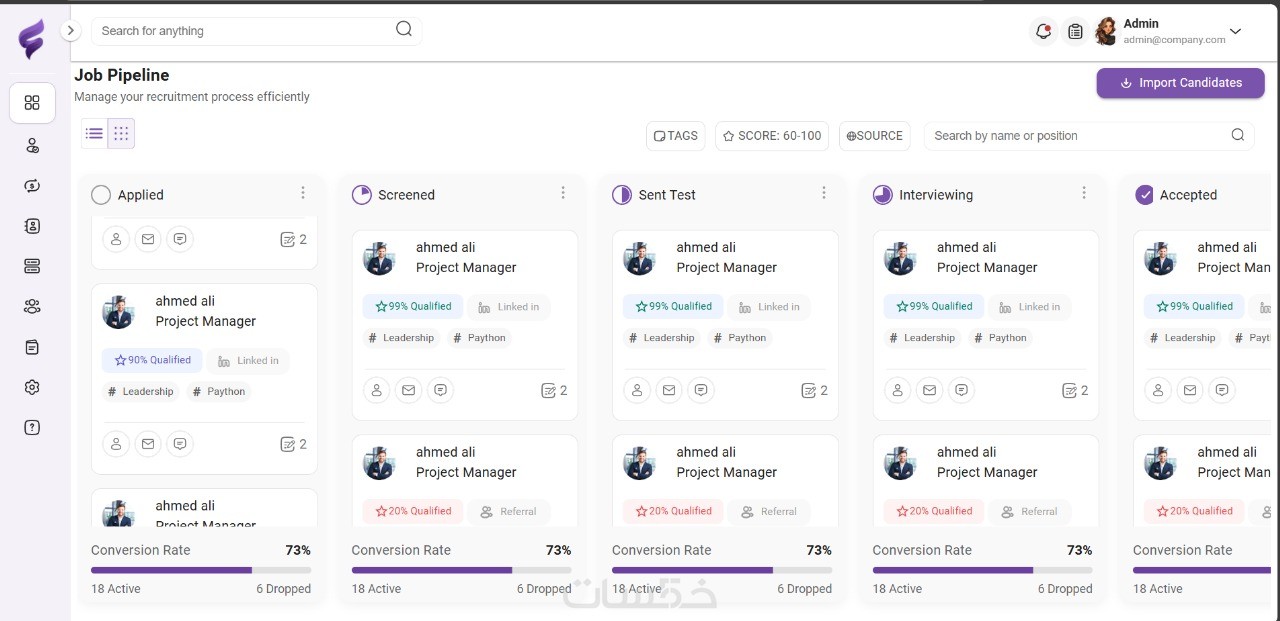Open the dashboard grid icon in sidebar

coord(32,103)
